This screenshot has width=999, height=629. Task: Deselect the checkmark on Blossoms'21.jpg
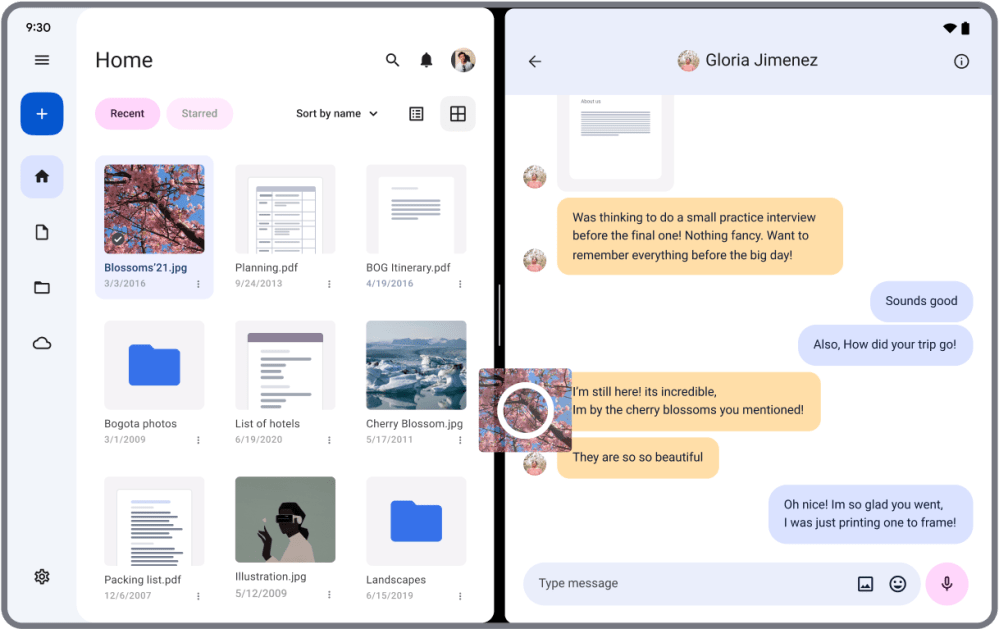[118, 239]
